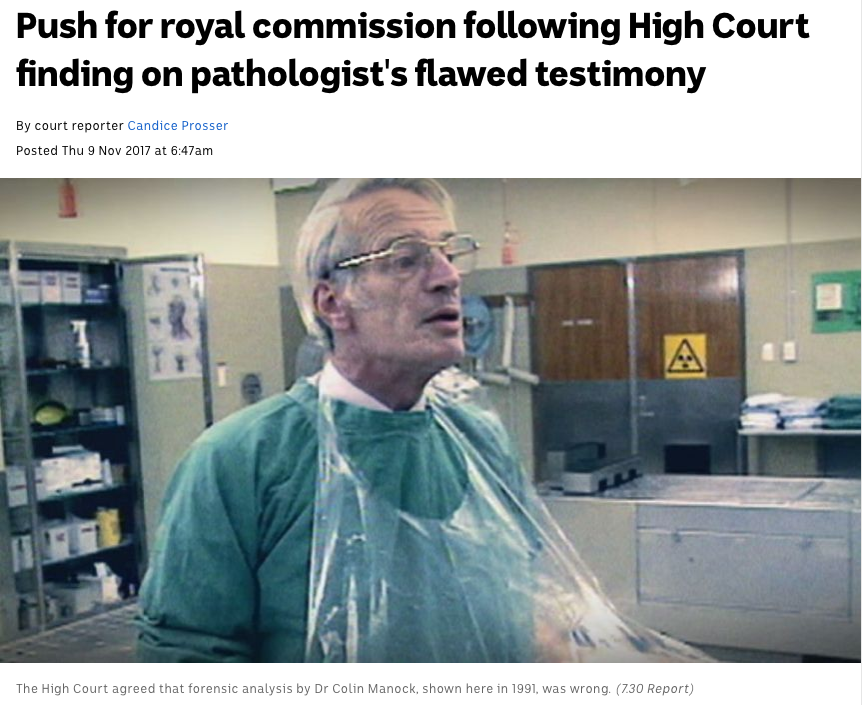Click the 'Dr Colin Manock' name in caption
The image size is (866, 705).
(x=361, y=689)
